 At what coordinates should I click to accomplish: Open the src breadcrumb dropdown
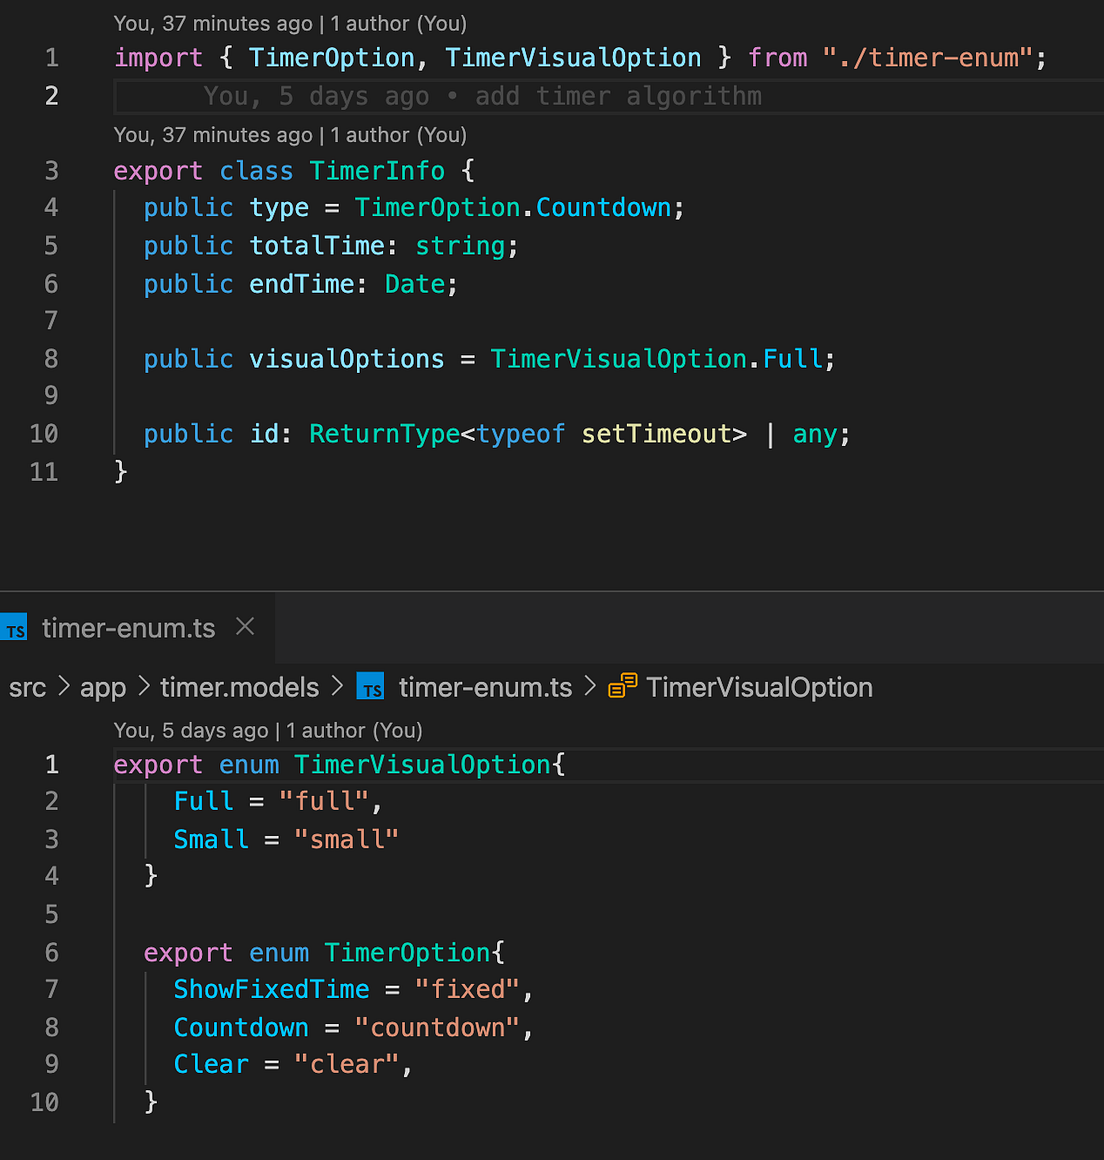pyautogui.click(x=27, y=687)
